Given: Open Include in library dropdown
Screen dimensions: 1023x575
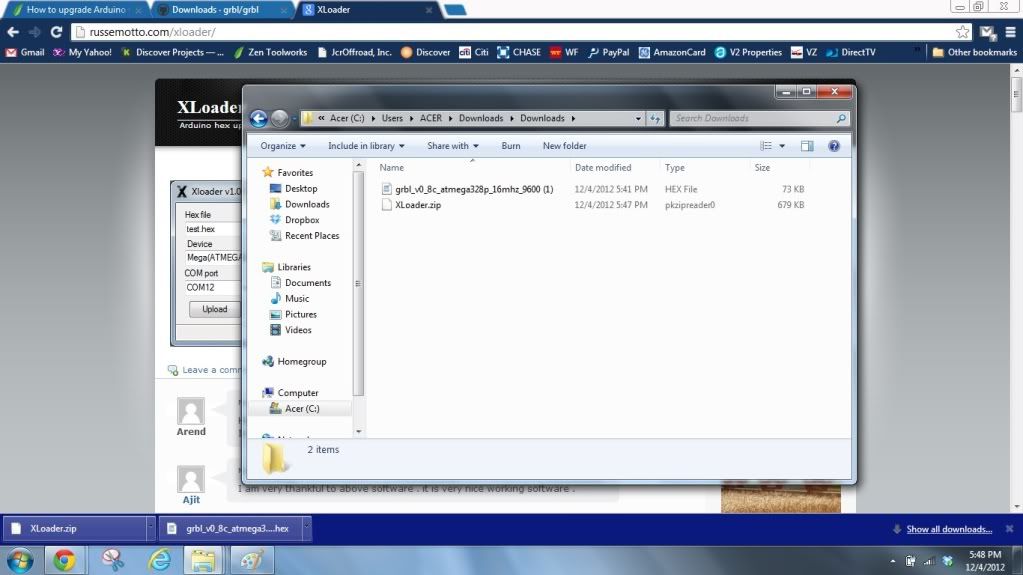Looking at the screenshot, I should [x=366, y=146].
